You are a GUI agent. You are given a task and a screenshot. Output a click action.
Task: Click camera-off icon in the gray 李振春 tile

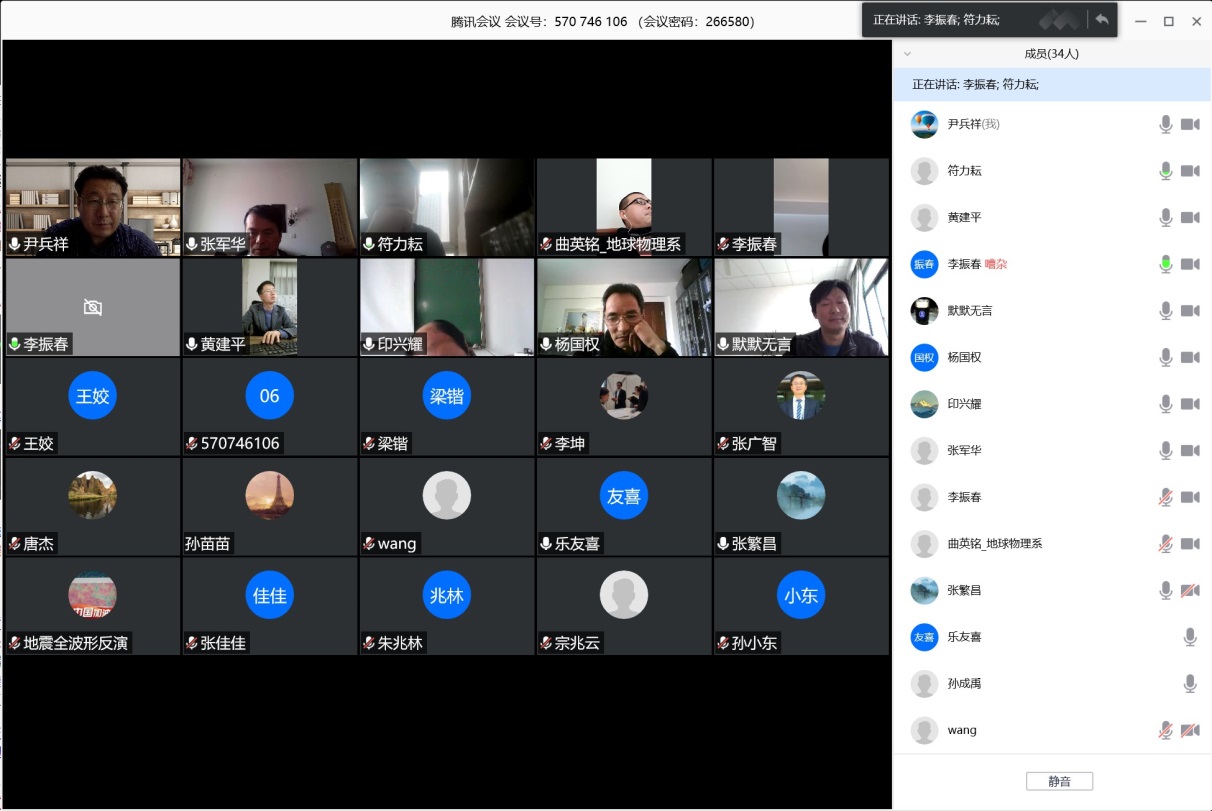tap(93, 307)
